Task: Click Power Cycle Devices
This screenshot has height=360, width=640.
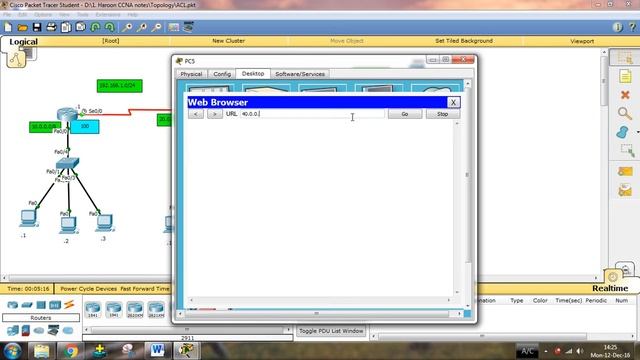Action: (89, 289)
